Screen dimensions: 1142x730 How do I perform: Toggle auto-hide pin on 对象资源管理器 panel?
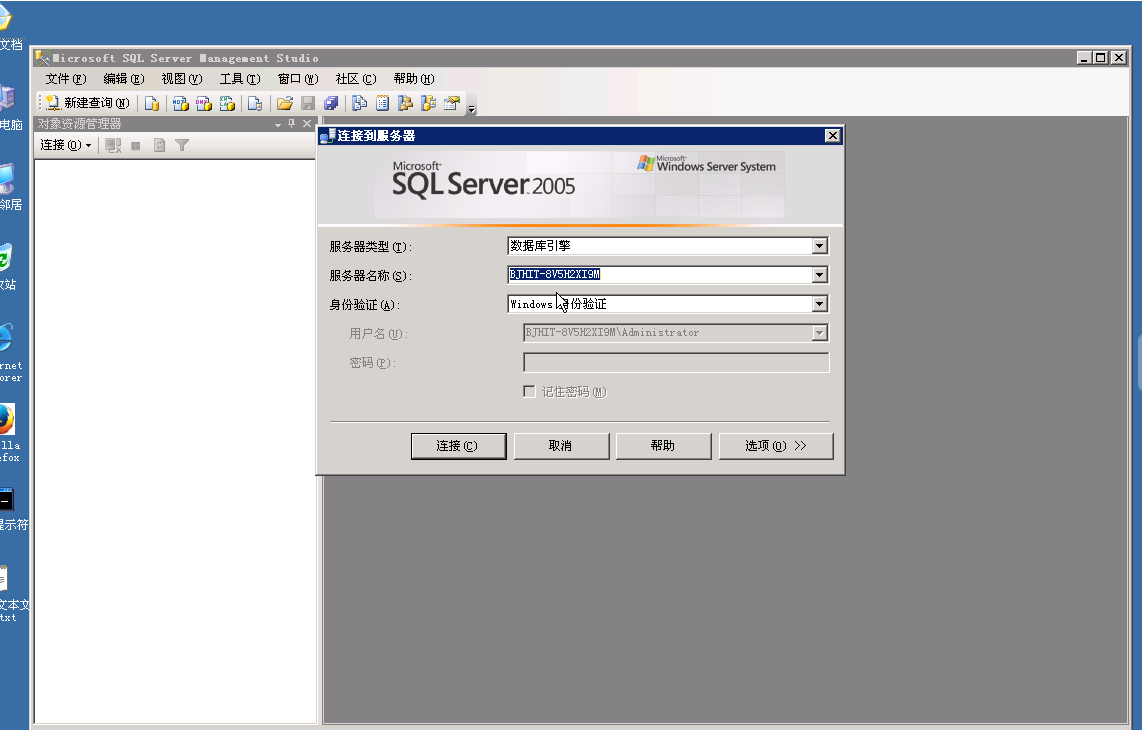click(x=291, y=124)
